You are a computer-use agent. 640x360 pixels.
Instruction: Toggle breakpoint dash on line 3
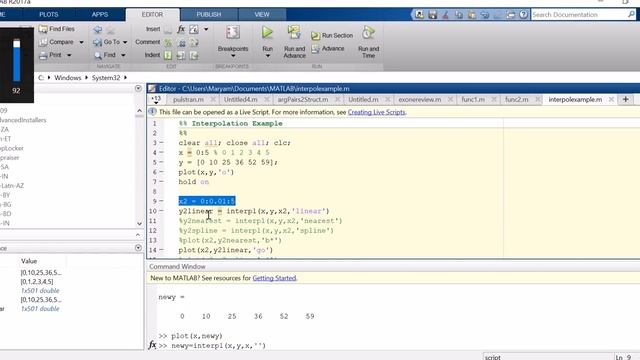162,142
